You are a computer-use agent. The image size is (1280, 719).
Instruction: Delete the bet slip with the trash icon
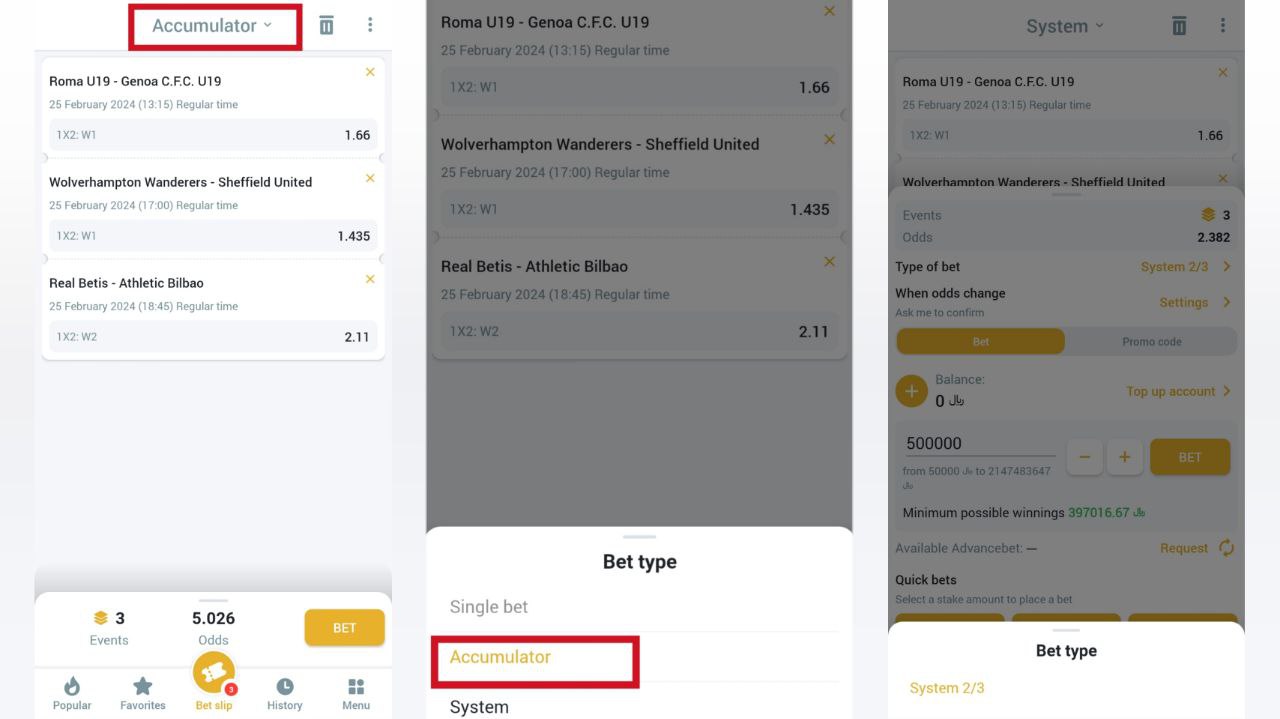326,26
